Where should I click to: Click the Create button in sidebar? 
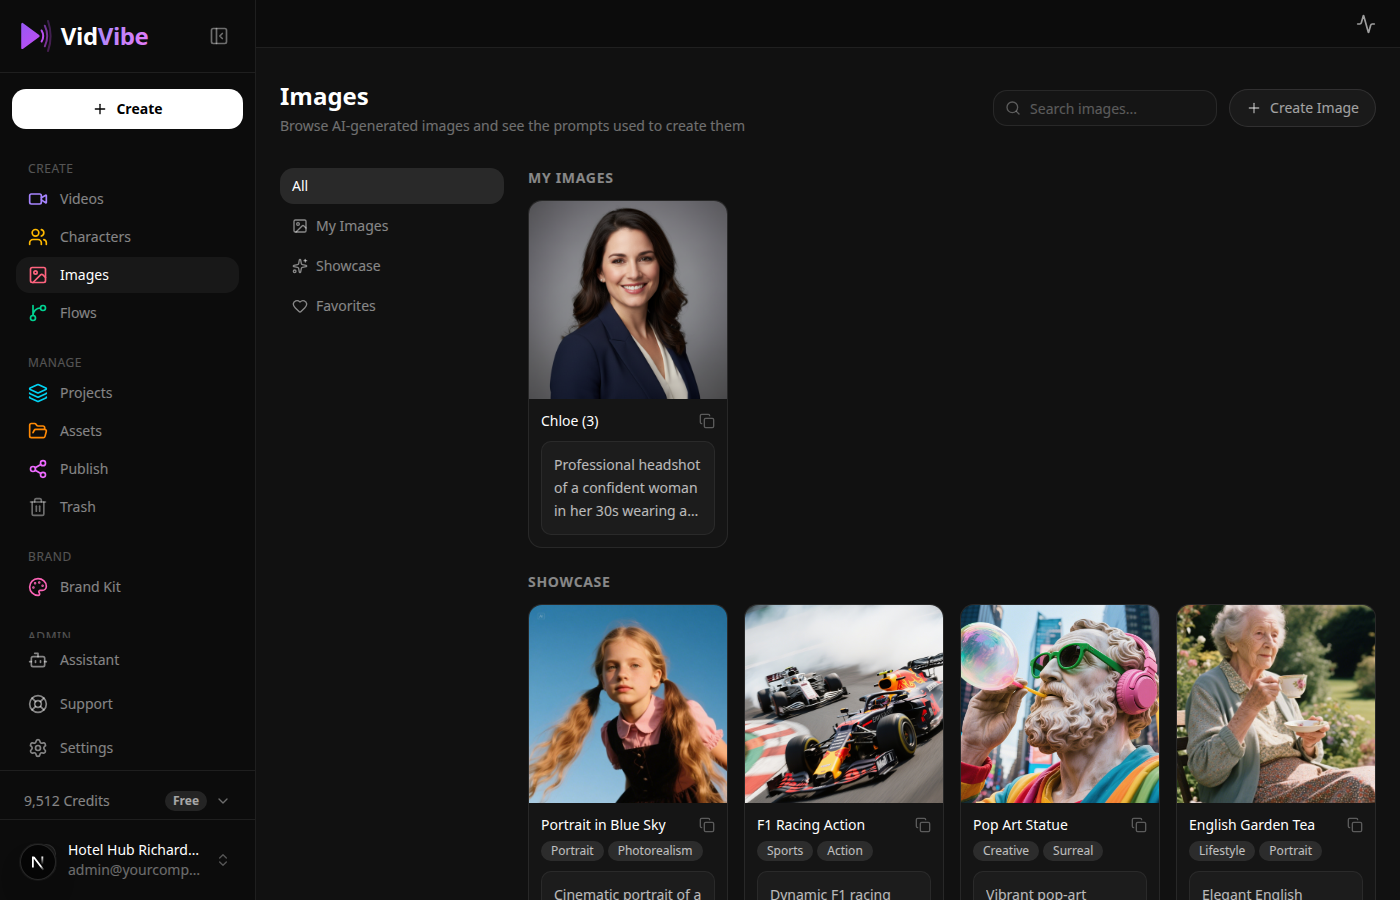pos(127,109)
